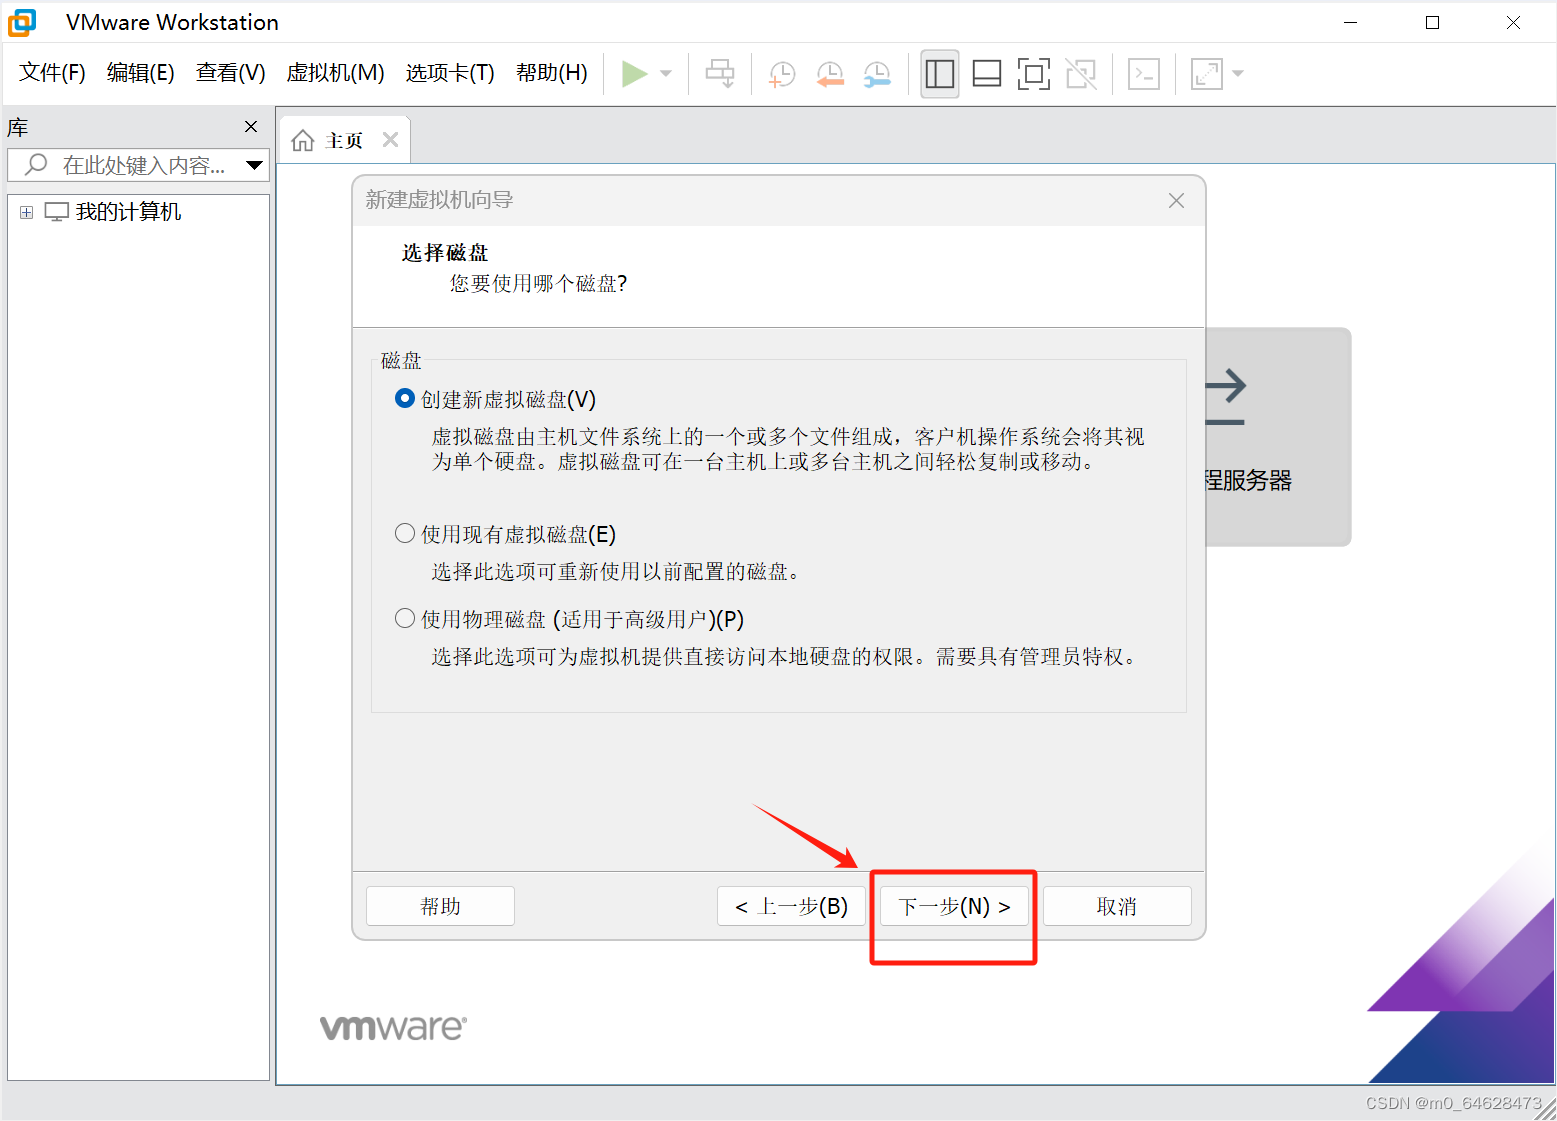This screenshot has height=1121, width=1557.
Task: Select 使用物理磁盘 (P) radio option
Action: point(405,619)
